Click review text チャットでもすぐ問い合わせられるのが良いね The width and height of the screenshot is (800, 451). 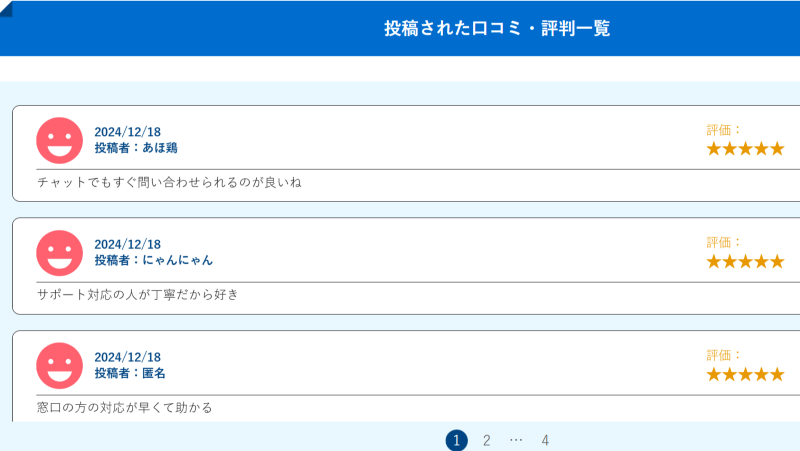pyautogui.click(x=169, y=183)
